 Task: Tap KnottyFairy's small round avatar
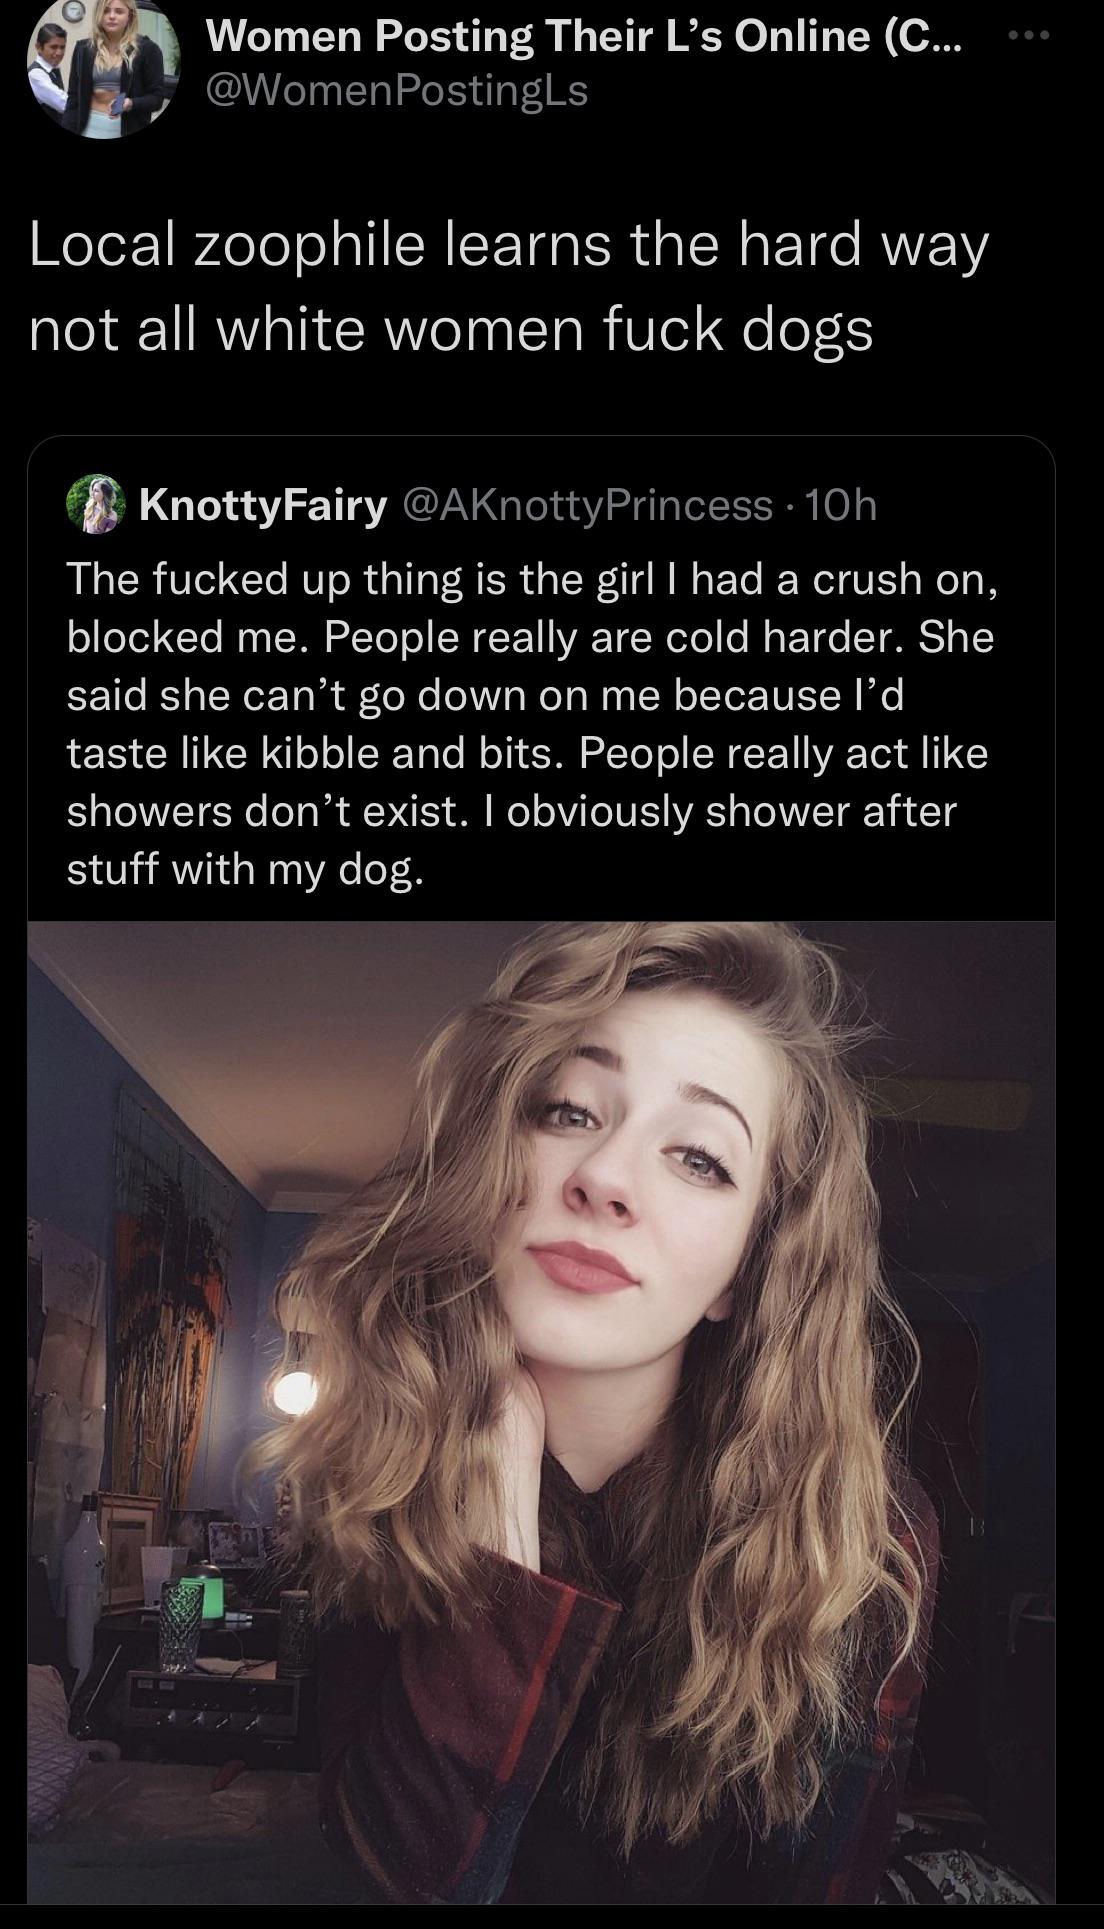tap(95, 505)
